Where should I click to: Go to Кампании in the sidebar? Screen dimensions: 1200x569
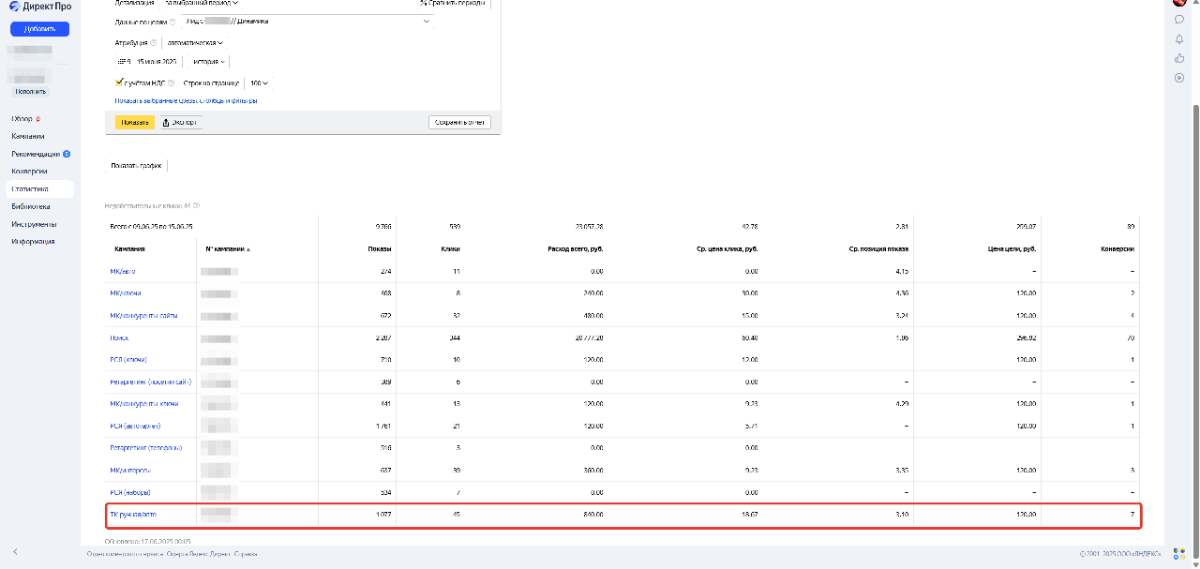pyautogui.click(x=28, y=136)
